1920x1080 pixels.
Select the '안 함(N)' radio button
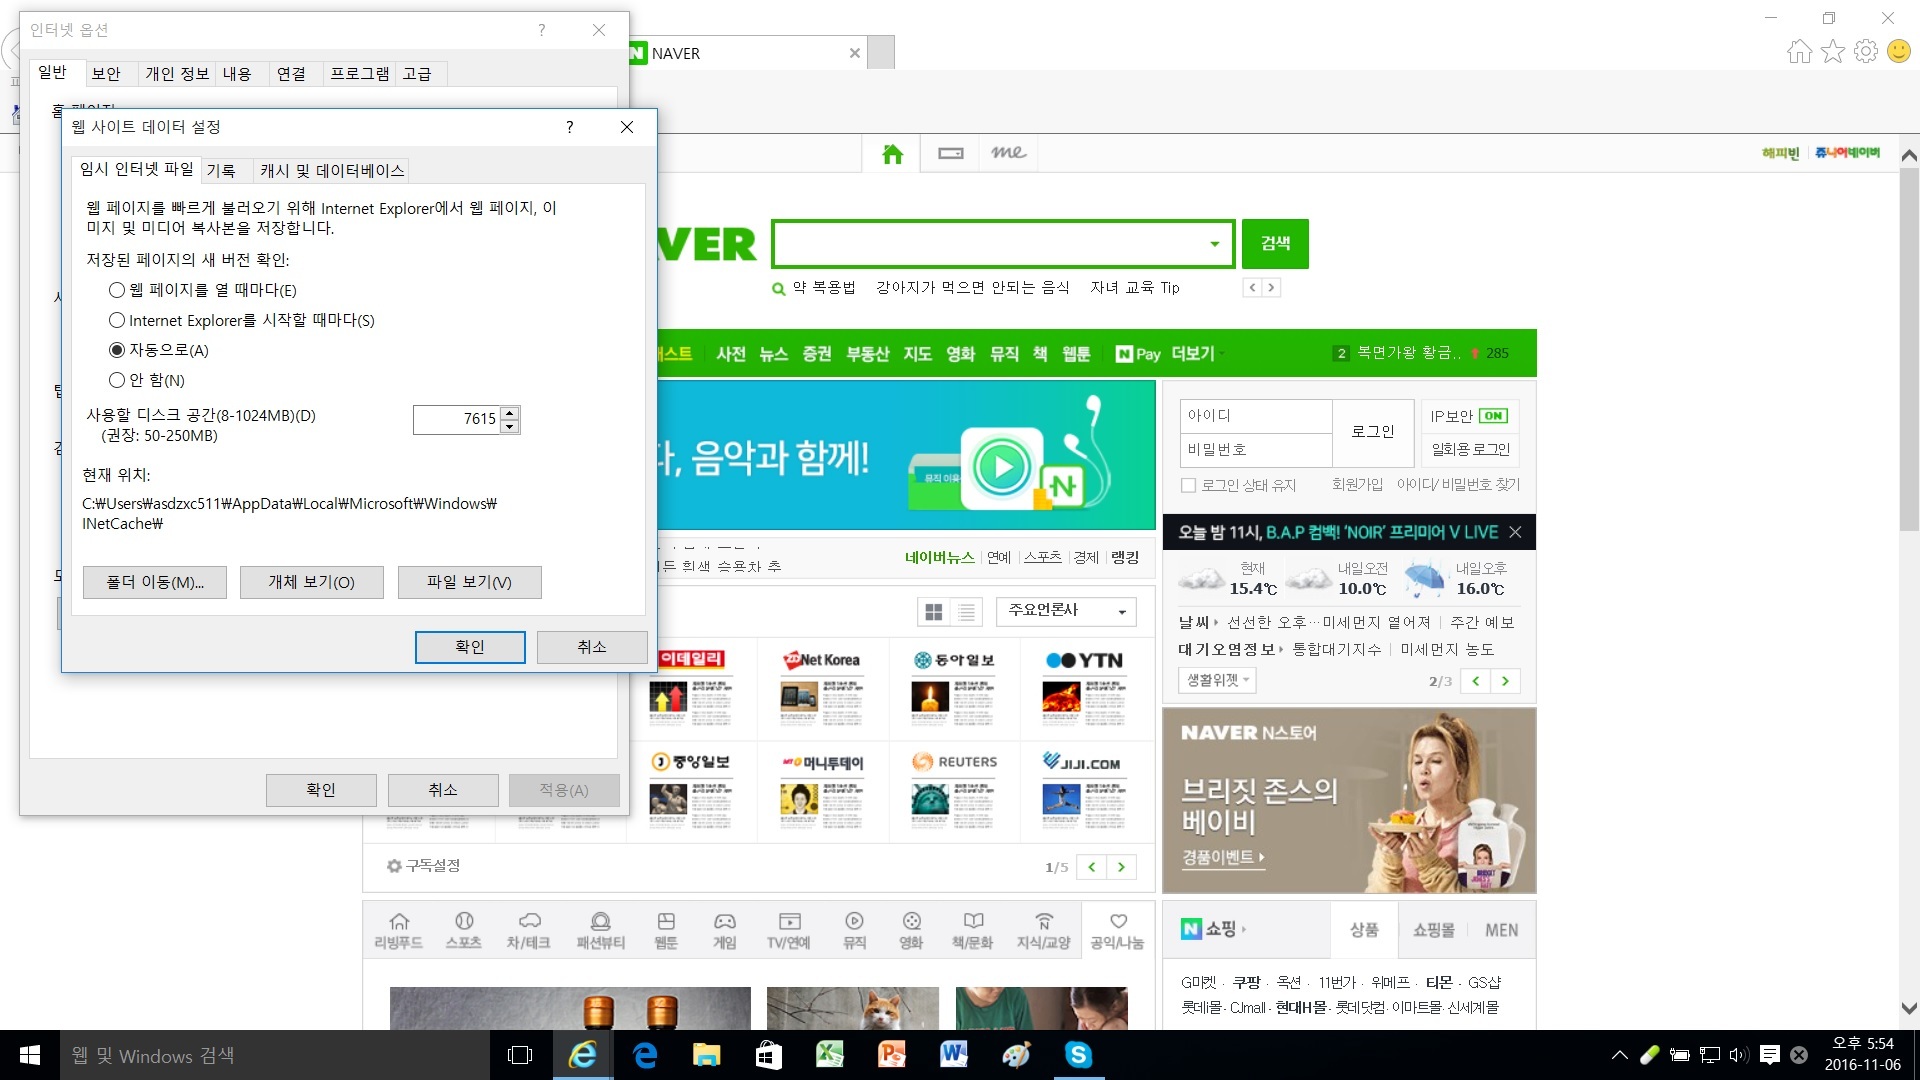click(x=117, y=380)
